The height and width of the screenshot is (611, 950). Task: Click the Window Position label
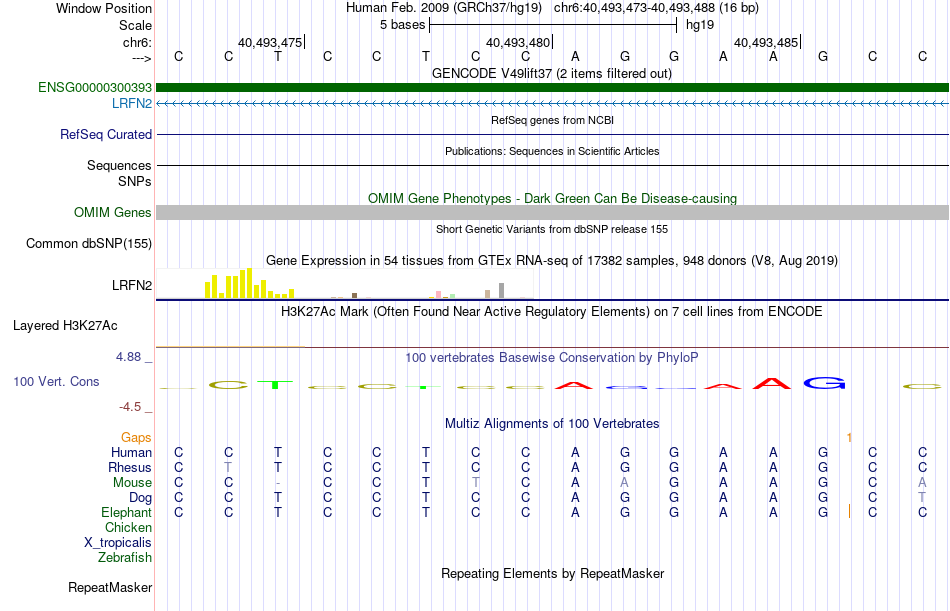click(x=104, y=8)
